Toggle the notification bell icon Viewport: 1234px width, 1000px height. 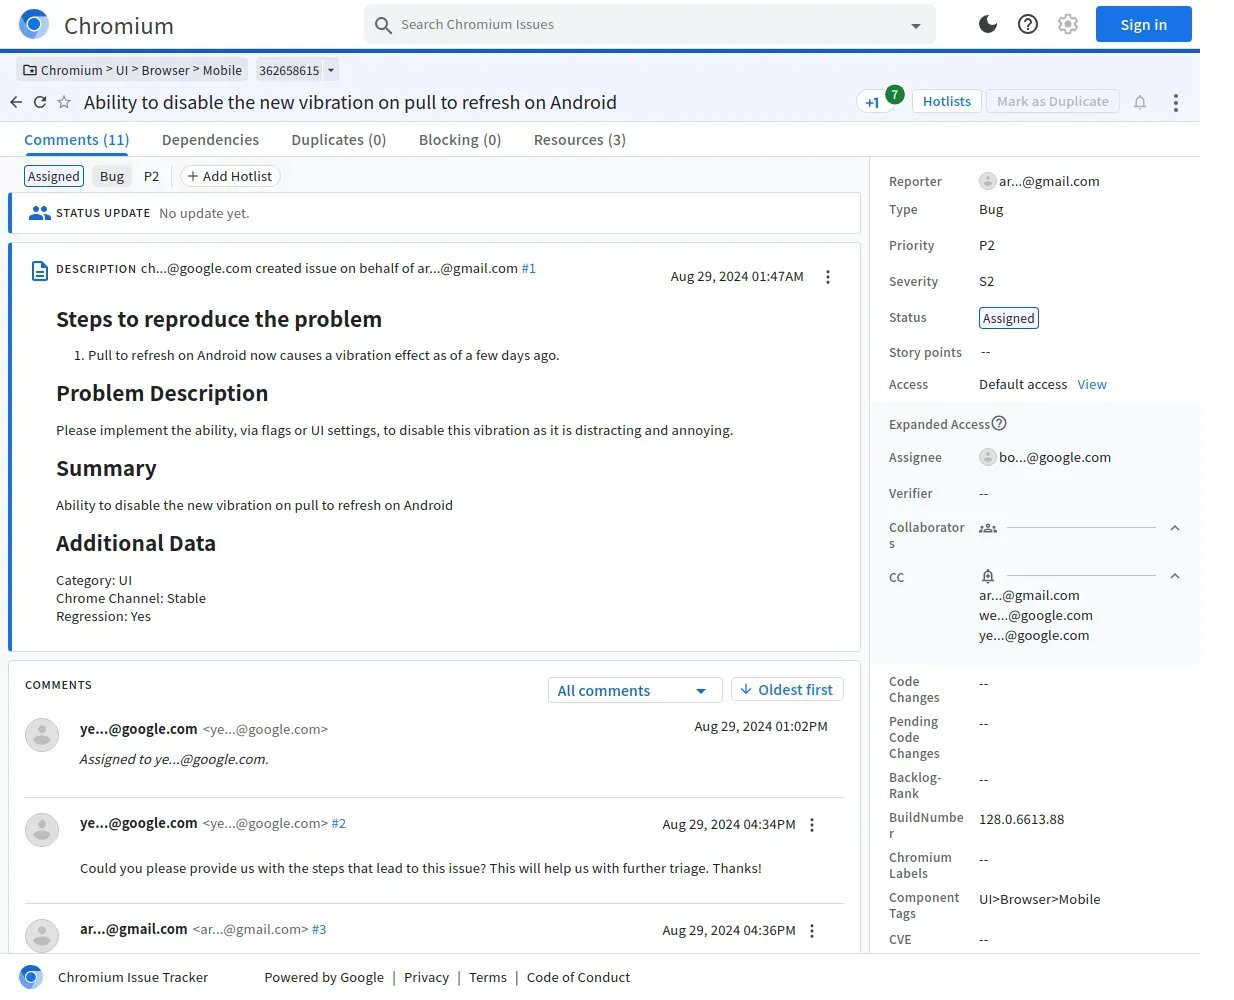(1140, 102)
